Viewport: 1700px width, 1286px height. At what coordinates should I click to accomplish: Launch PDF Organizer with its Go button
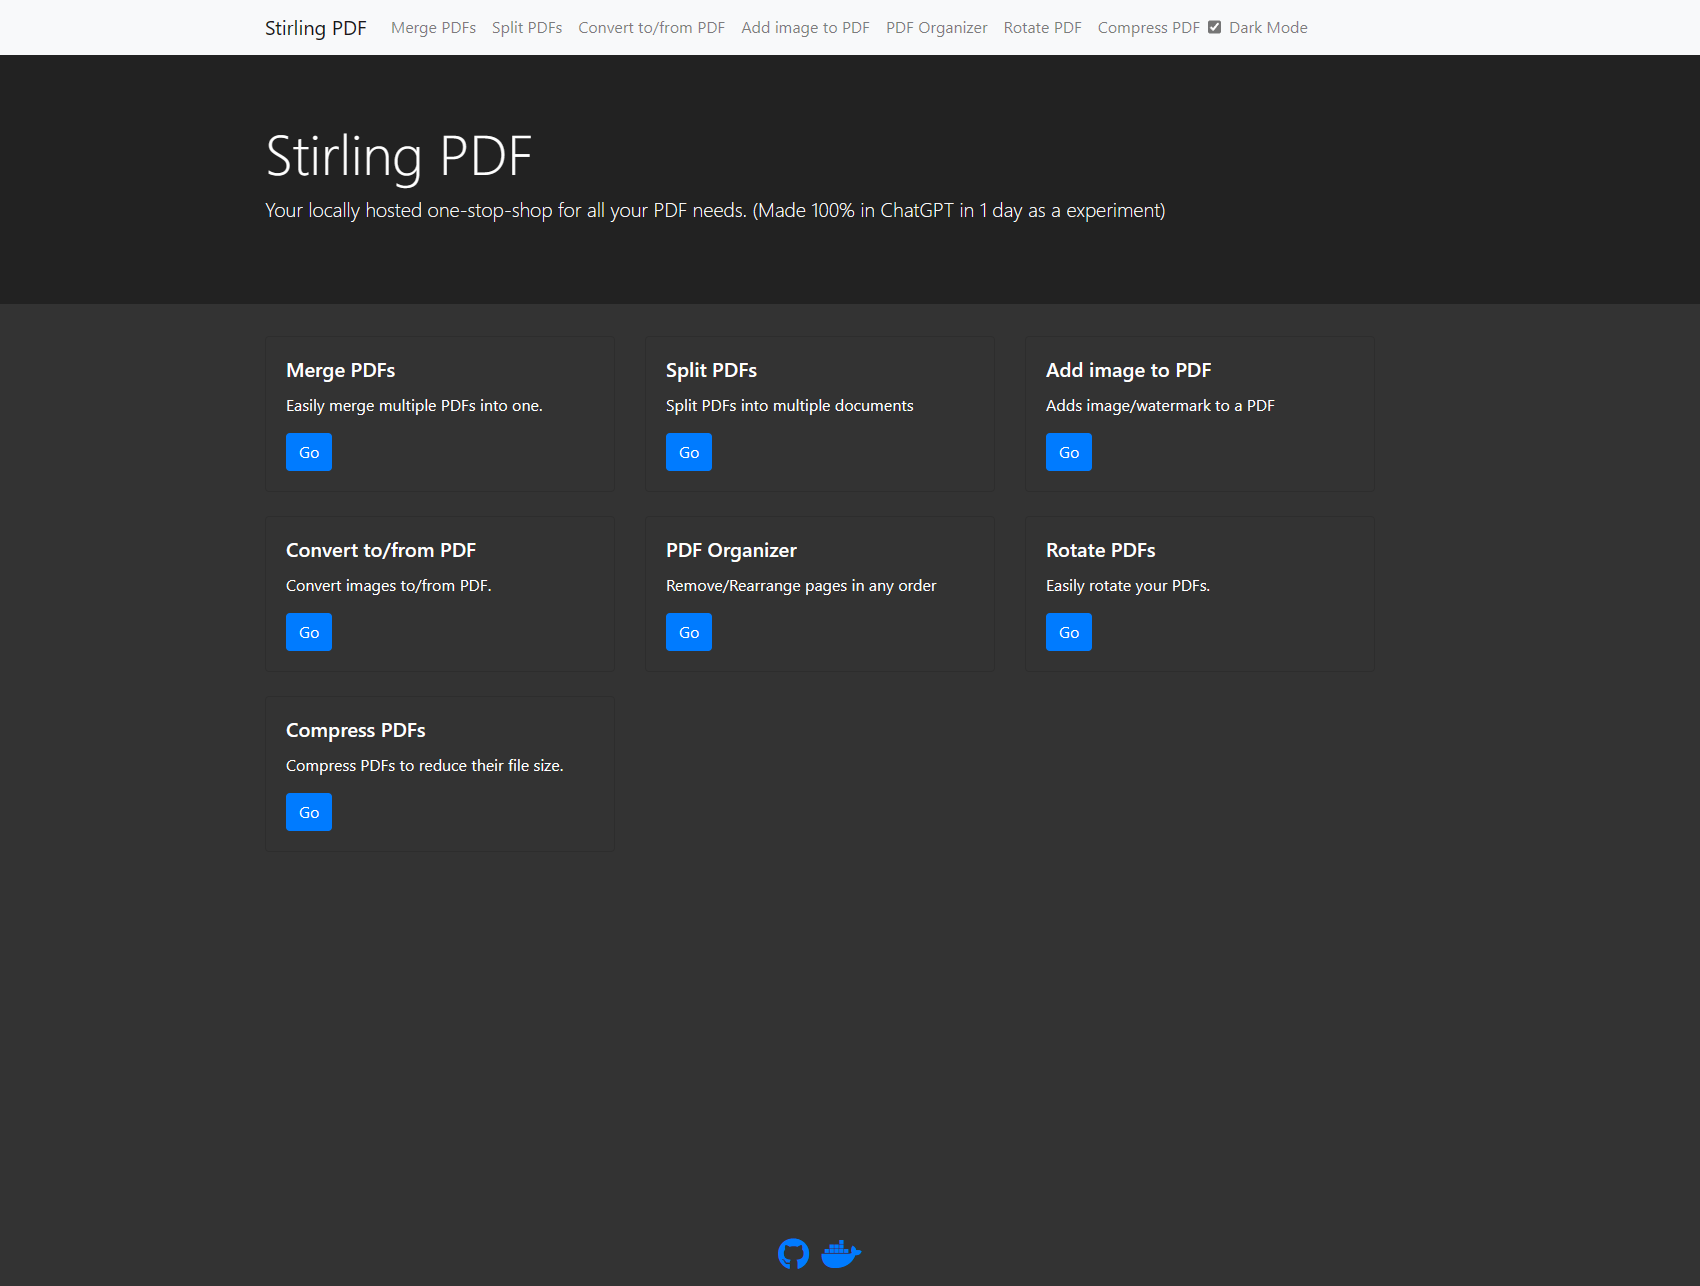(x=688, y=632)
